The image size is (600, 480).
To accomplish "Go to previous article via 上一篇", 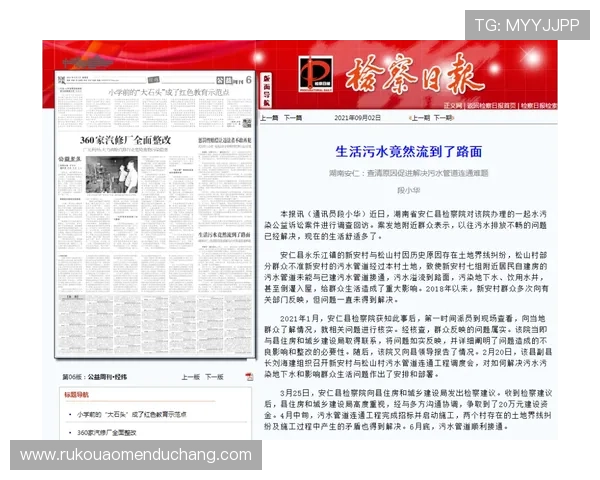I will click(x=269, y=118).
